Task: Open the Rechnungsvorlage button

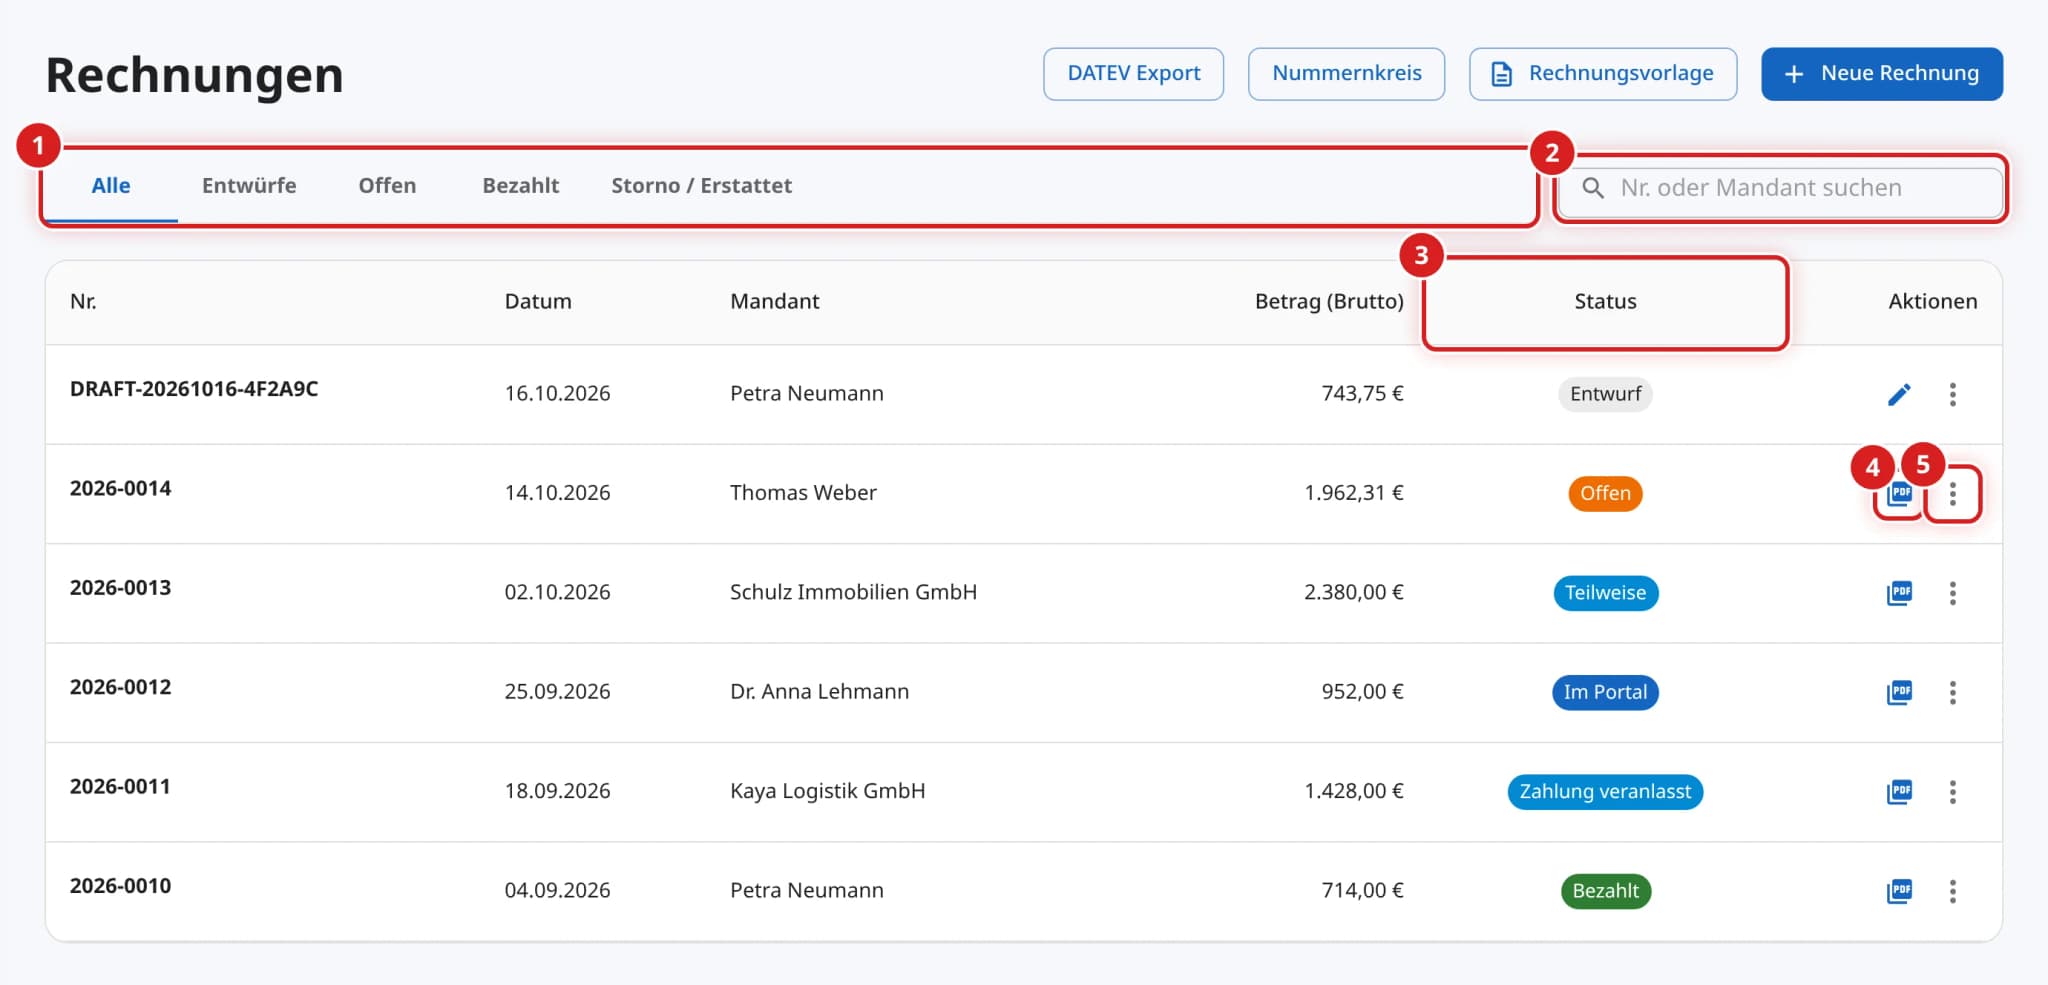Action: coord(1602,74)
